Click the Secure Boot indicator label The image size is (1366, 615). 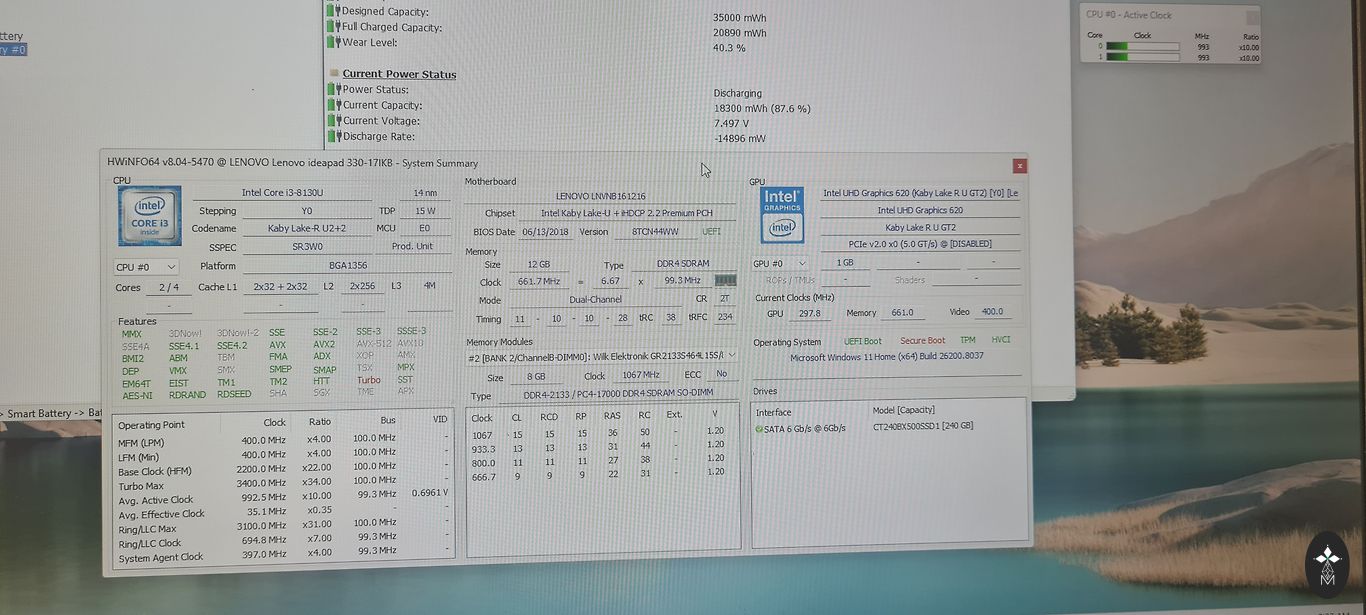[x=922, y=341]
